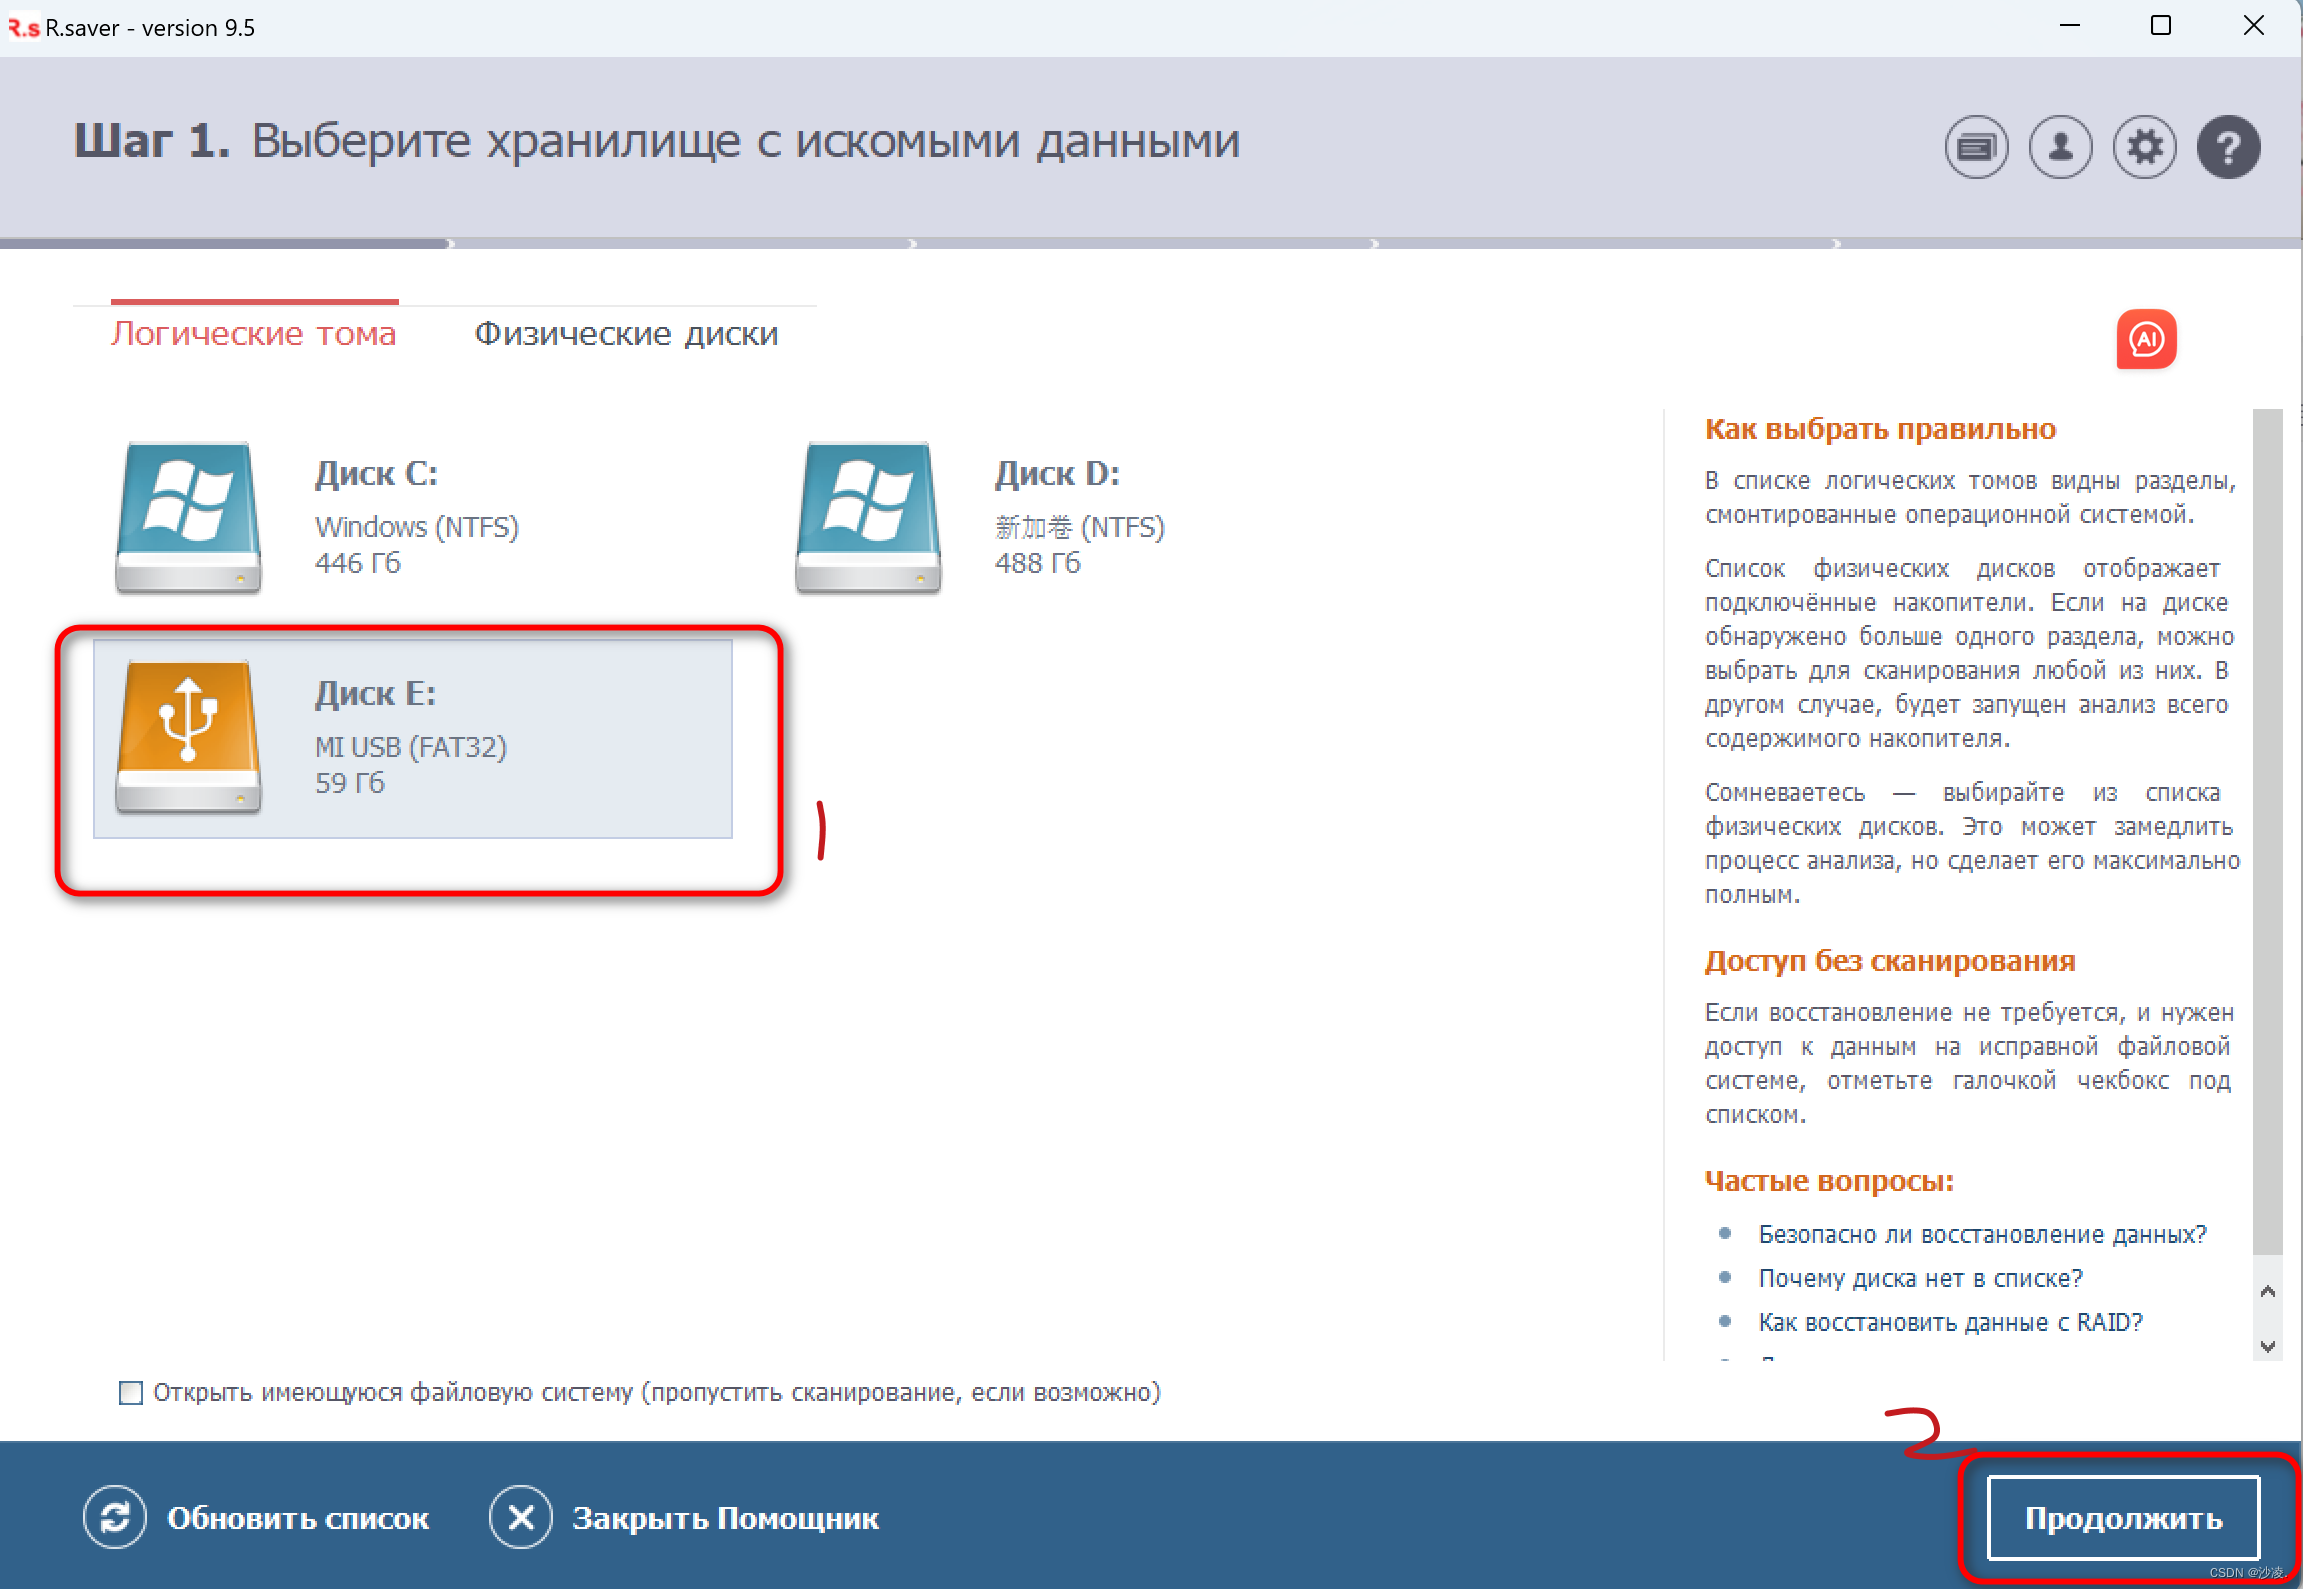Viewport: 2303px width, 1589px height.
Task: Open settings via the gear icon
Action: point(2143,148)
